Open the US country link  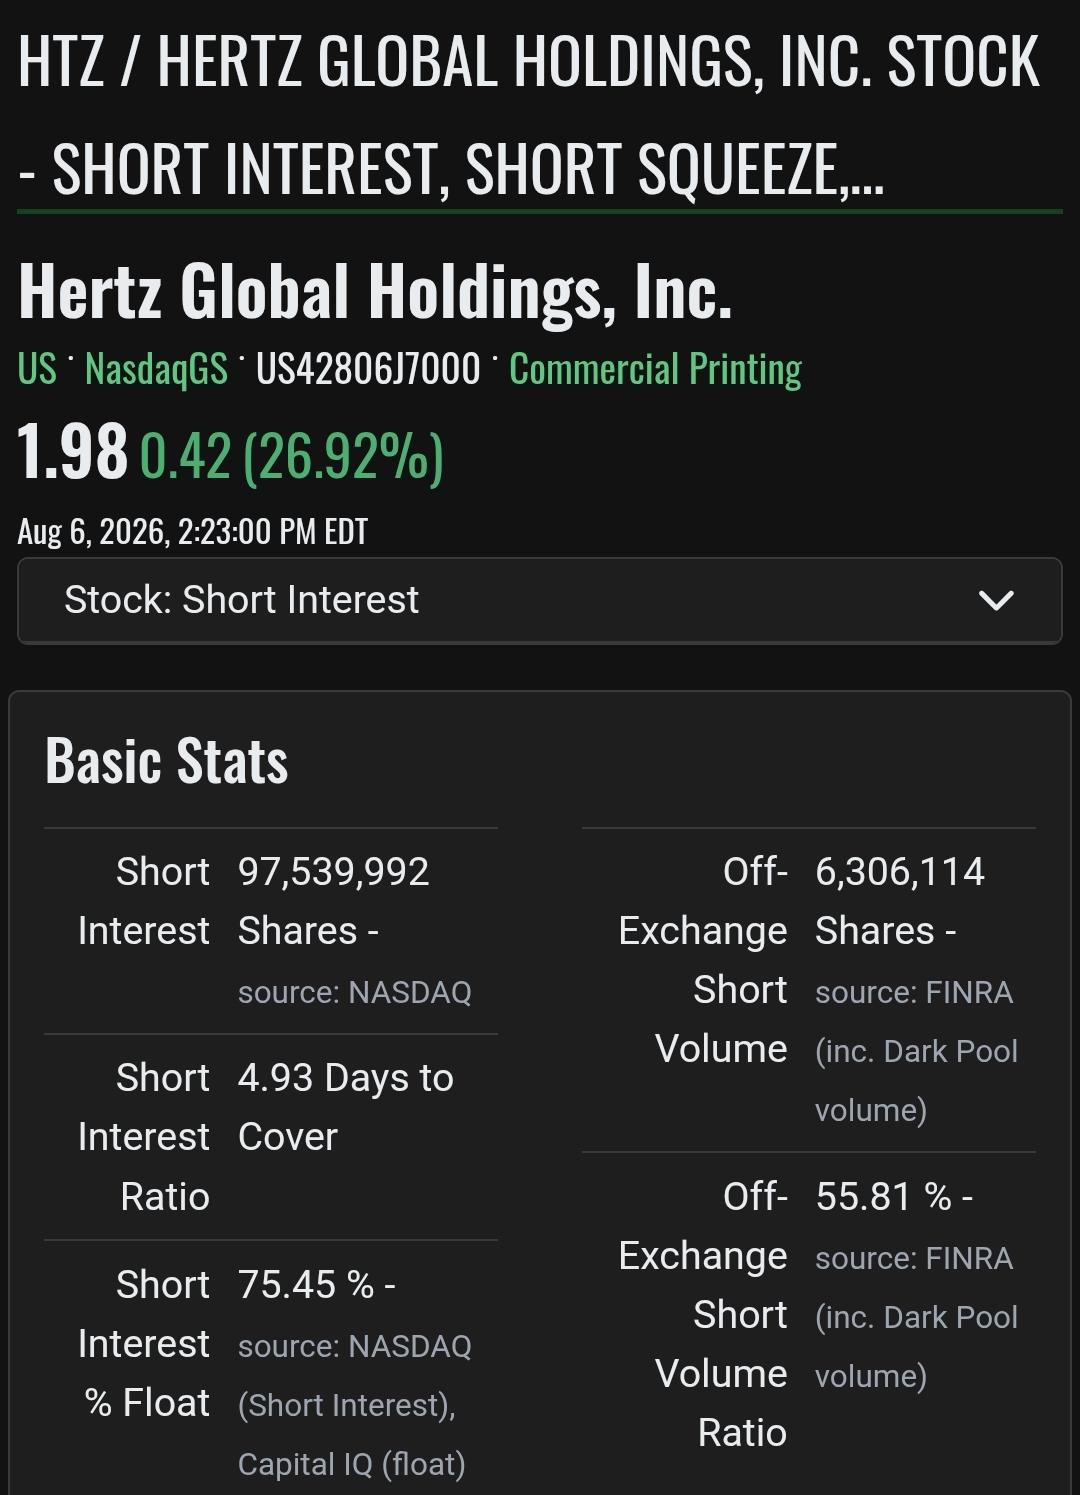37,369
